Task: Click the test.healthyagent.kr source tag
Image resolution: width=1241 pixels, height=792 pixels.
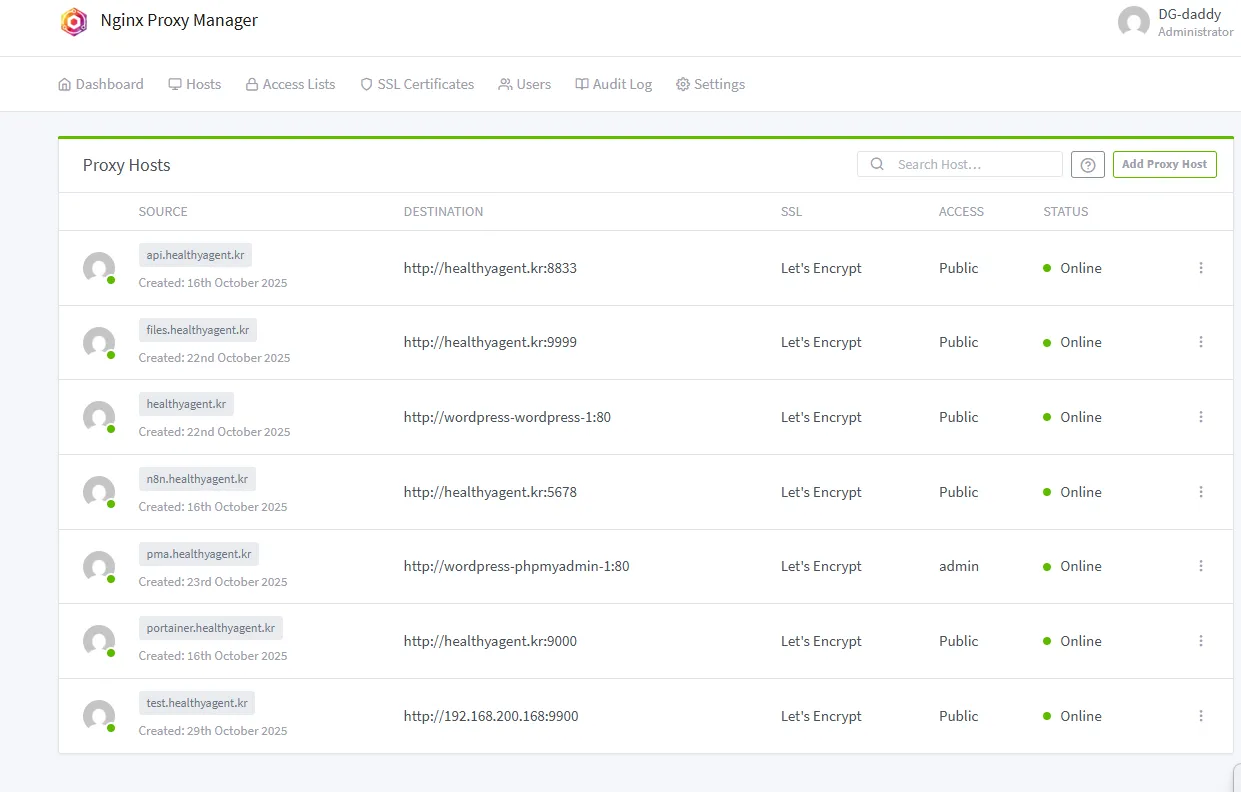Action: coord(197,703)
